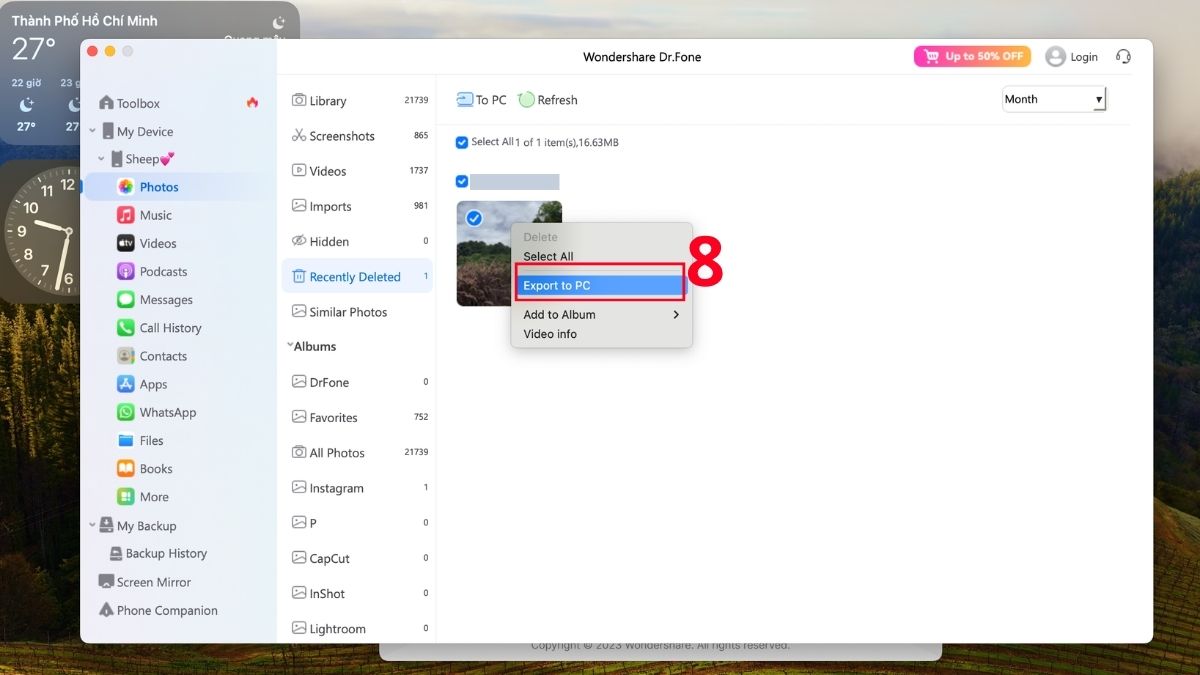Image resolution: width=1200 pixels, height=675 pixels.
Task: Click the selected video thumbnail
Action: click(484, 254)
